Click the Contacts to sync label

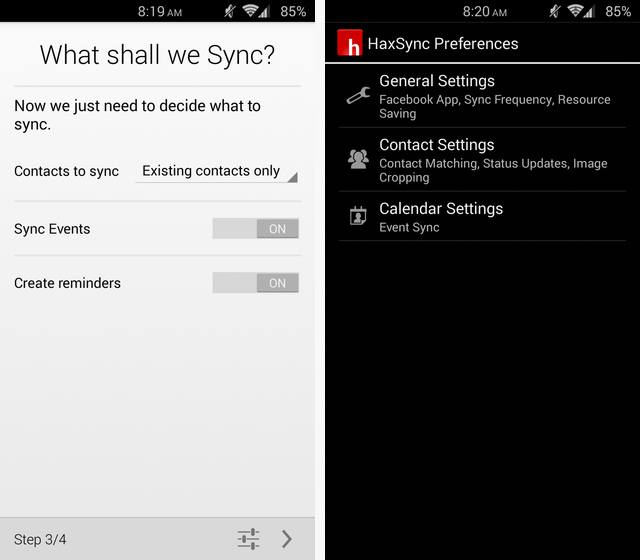(x=67, y=171)
